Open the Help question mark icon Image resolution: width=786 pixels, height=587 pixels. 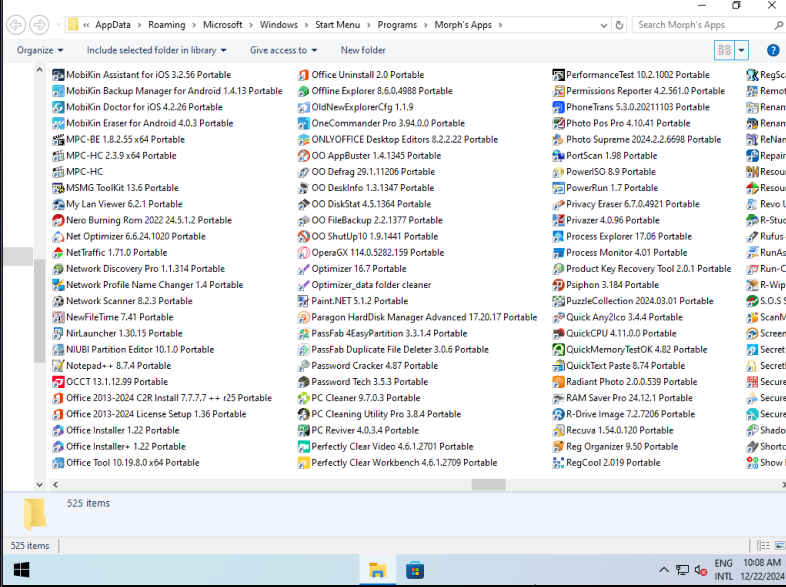[x=773, y=50]
